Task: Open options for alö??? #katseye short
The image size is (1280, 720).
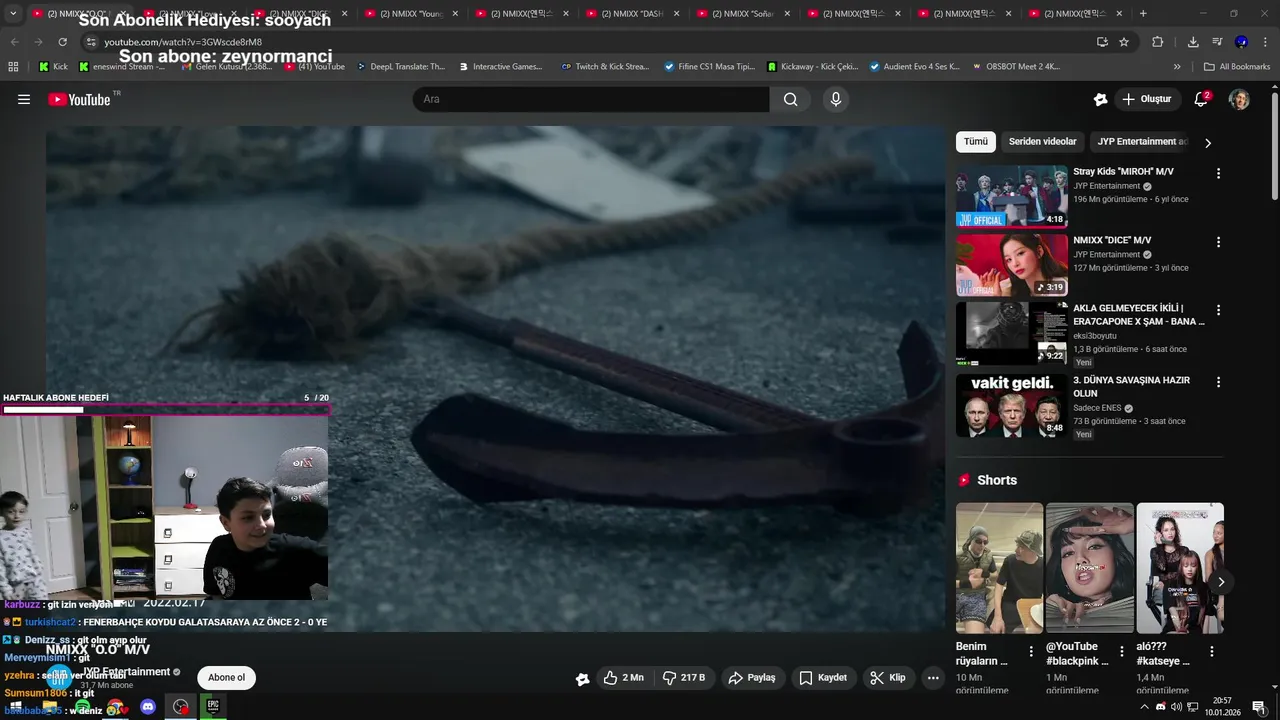Action: pyautogui.click(x=1212, y=651)
